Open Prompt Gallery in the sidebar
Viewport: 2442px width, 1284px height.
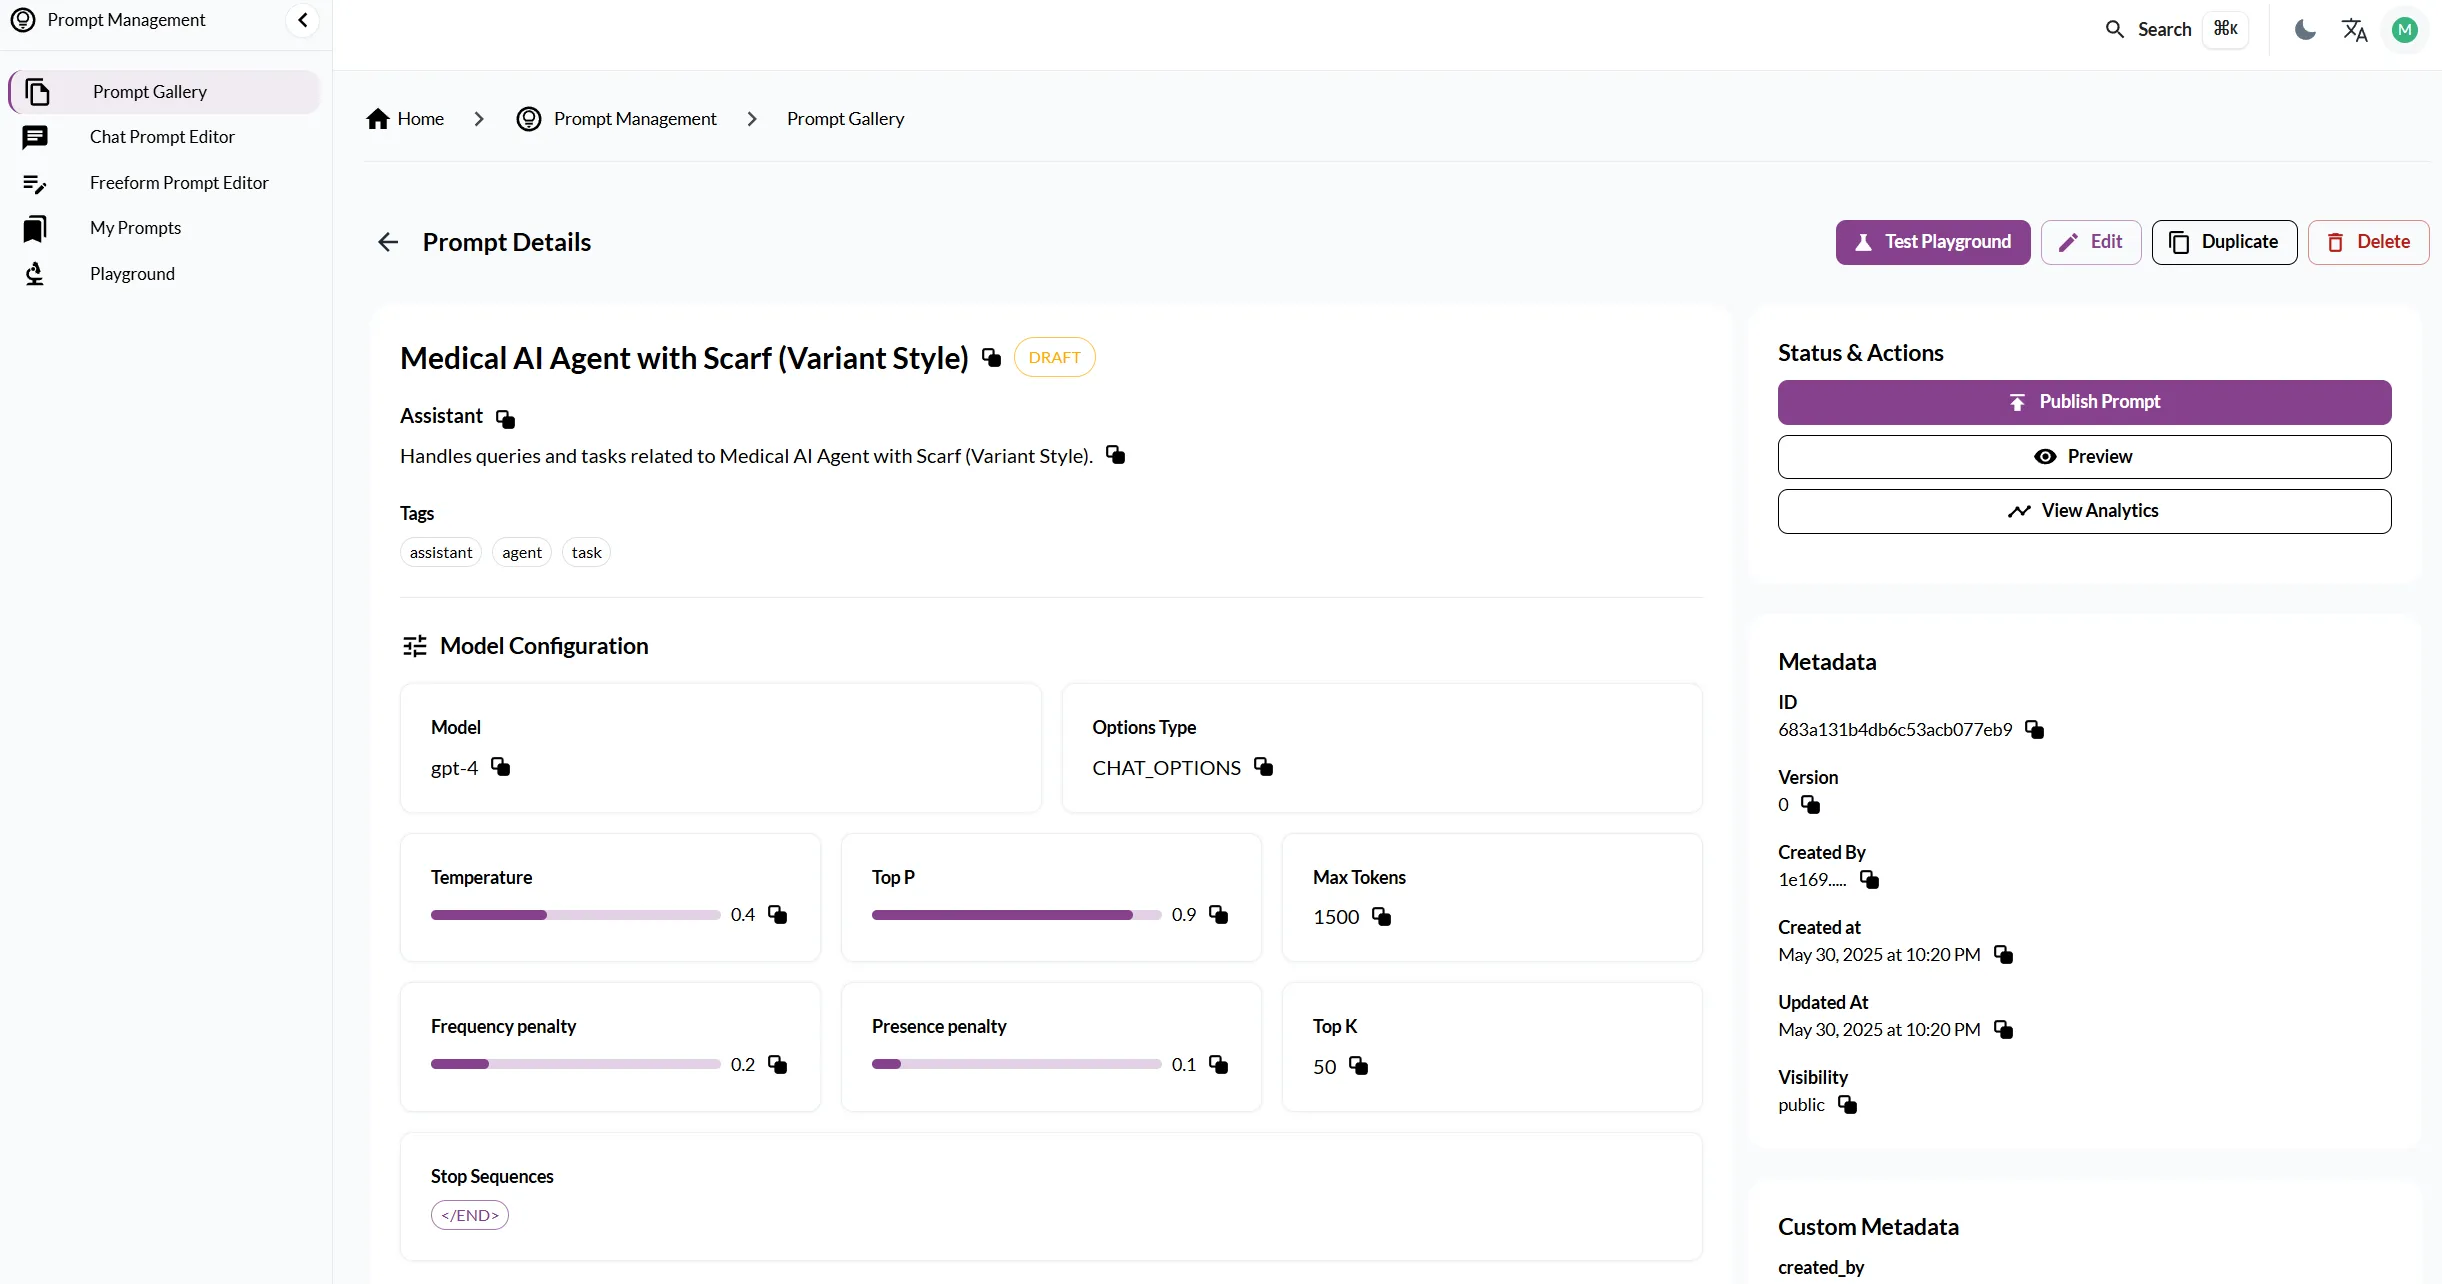click(165, 92)
